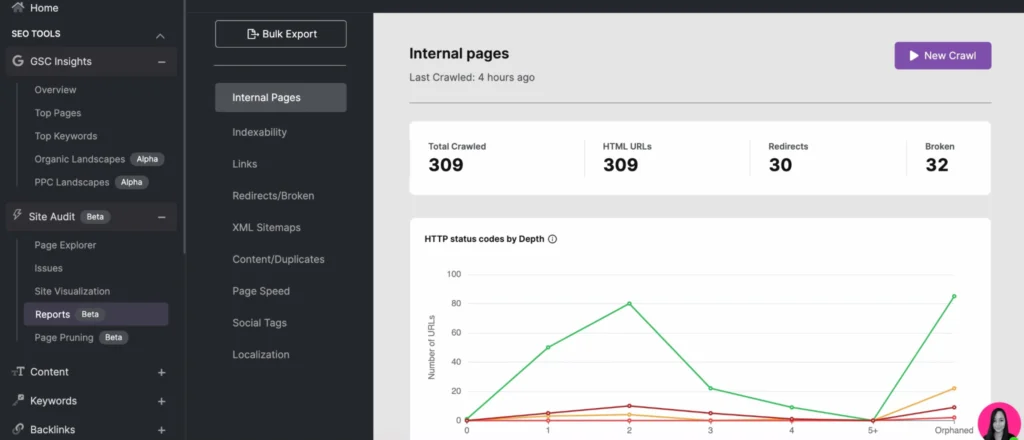Collapse the Site Audit menu
The image size is (1024, 440).
point(161,217)
